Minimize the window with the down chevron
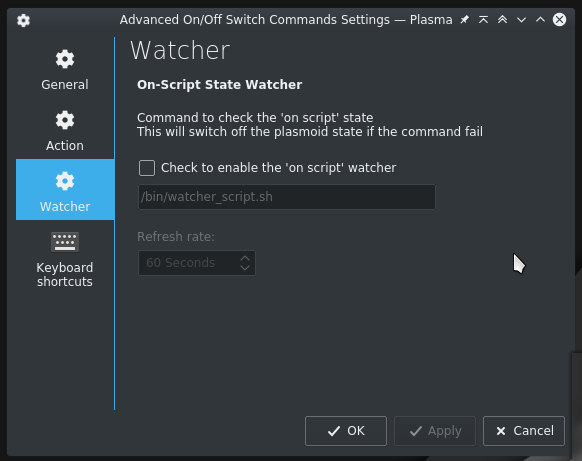The image size is (582, 461). point(521,20)
